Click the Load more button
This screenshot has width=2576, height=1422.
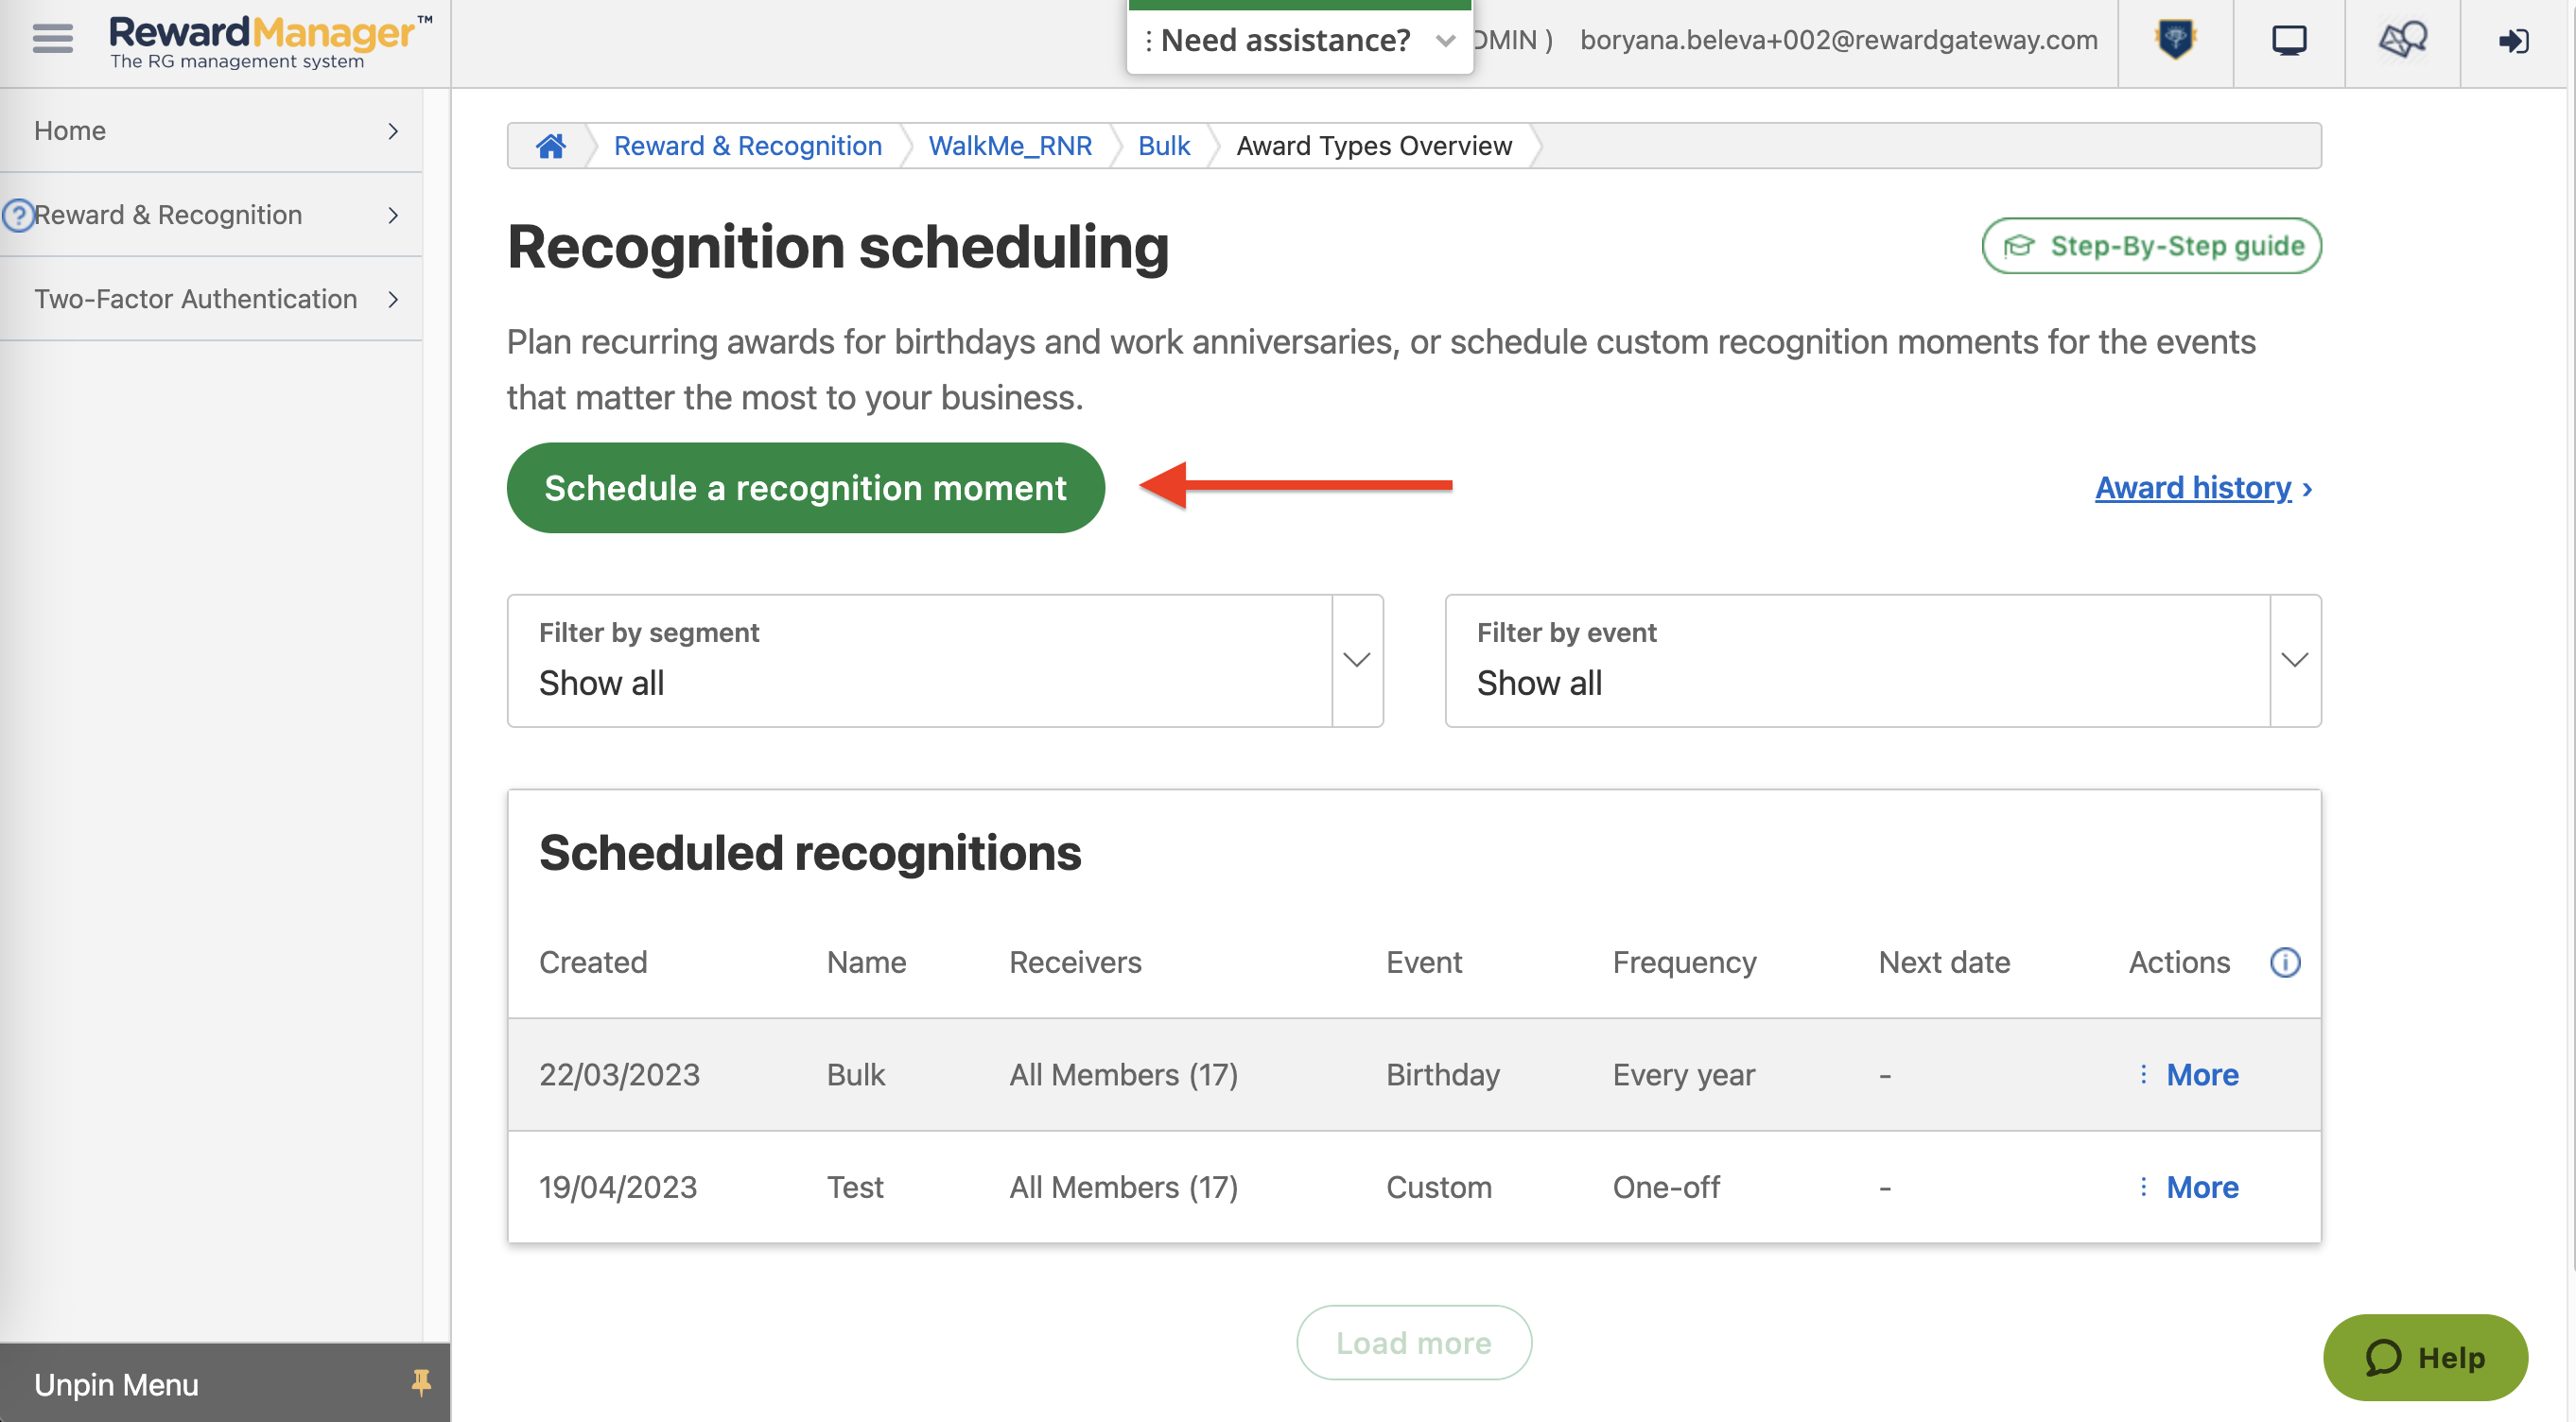(x=1413, y=1342)
